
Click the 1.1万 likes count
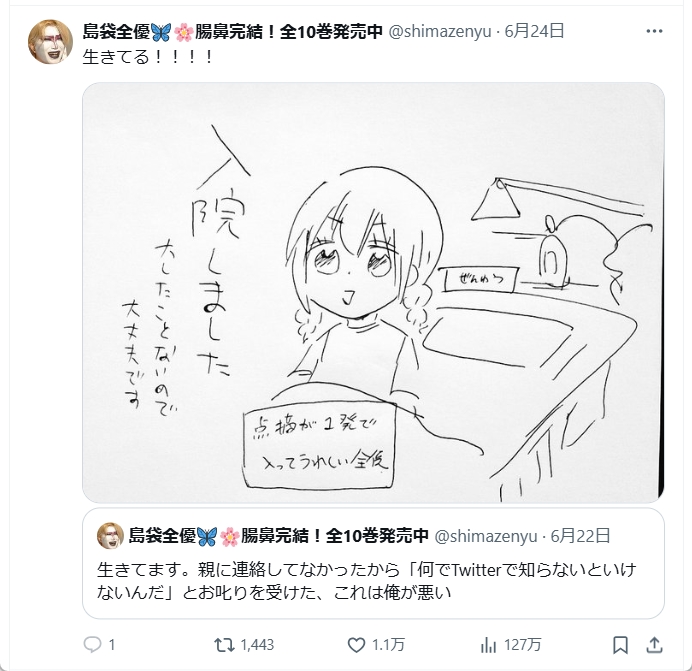tap(388, 645)
